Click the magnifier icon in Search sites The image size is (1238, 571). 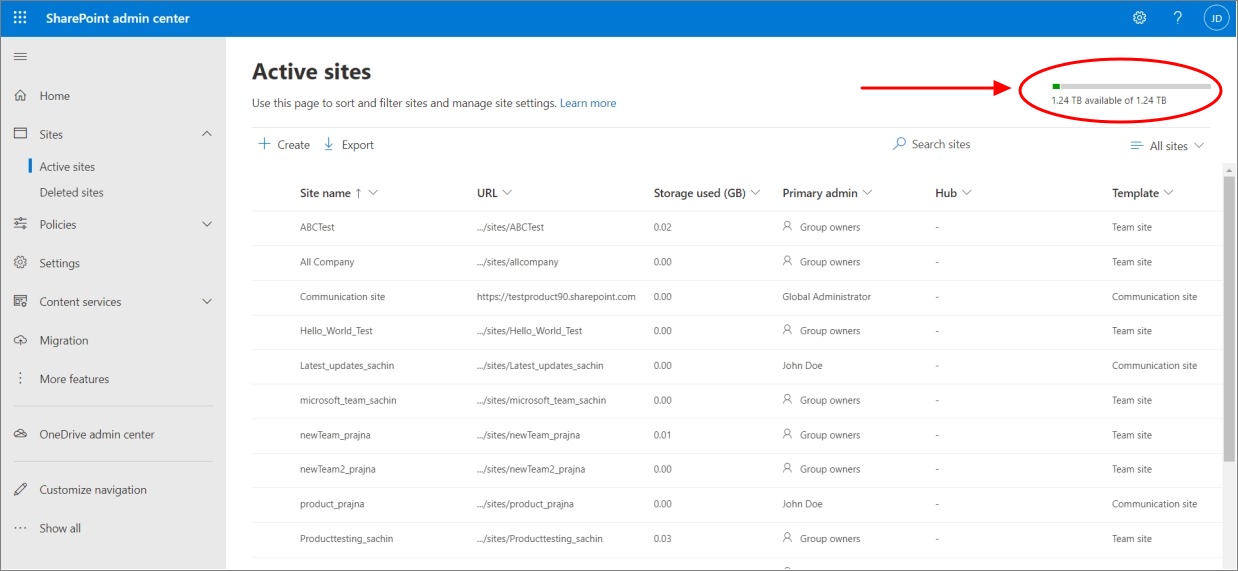(x=900, y=144)
